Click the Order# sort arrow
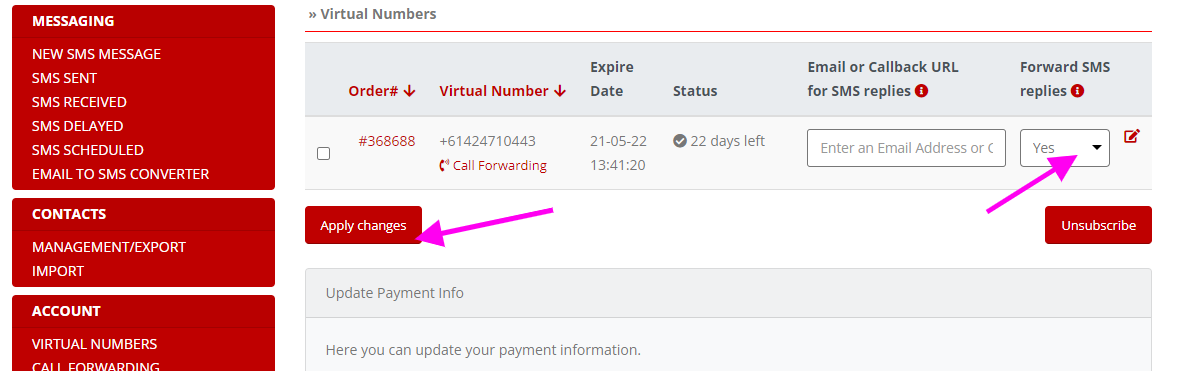The image size is (1184, 371). click(409, 91)
